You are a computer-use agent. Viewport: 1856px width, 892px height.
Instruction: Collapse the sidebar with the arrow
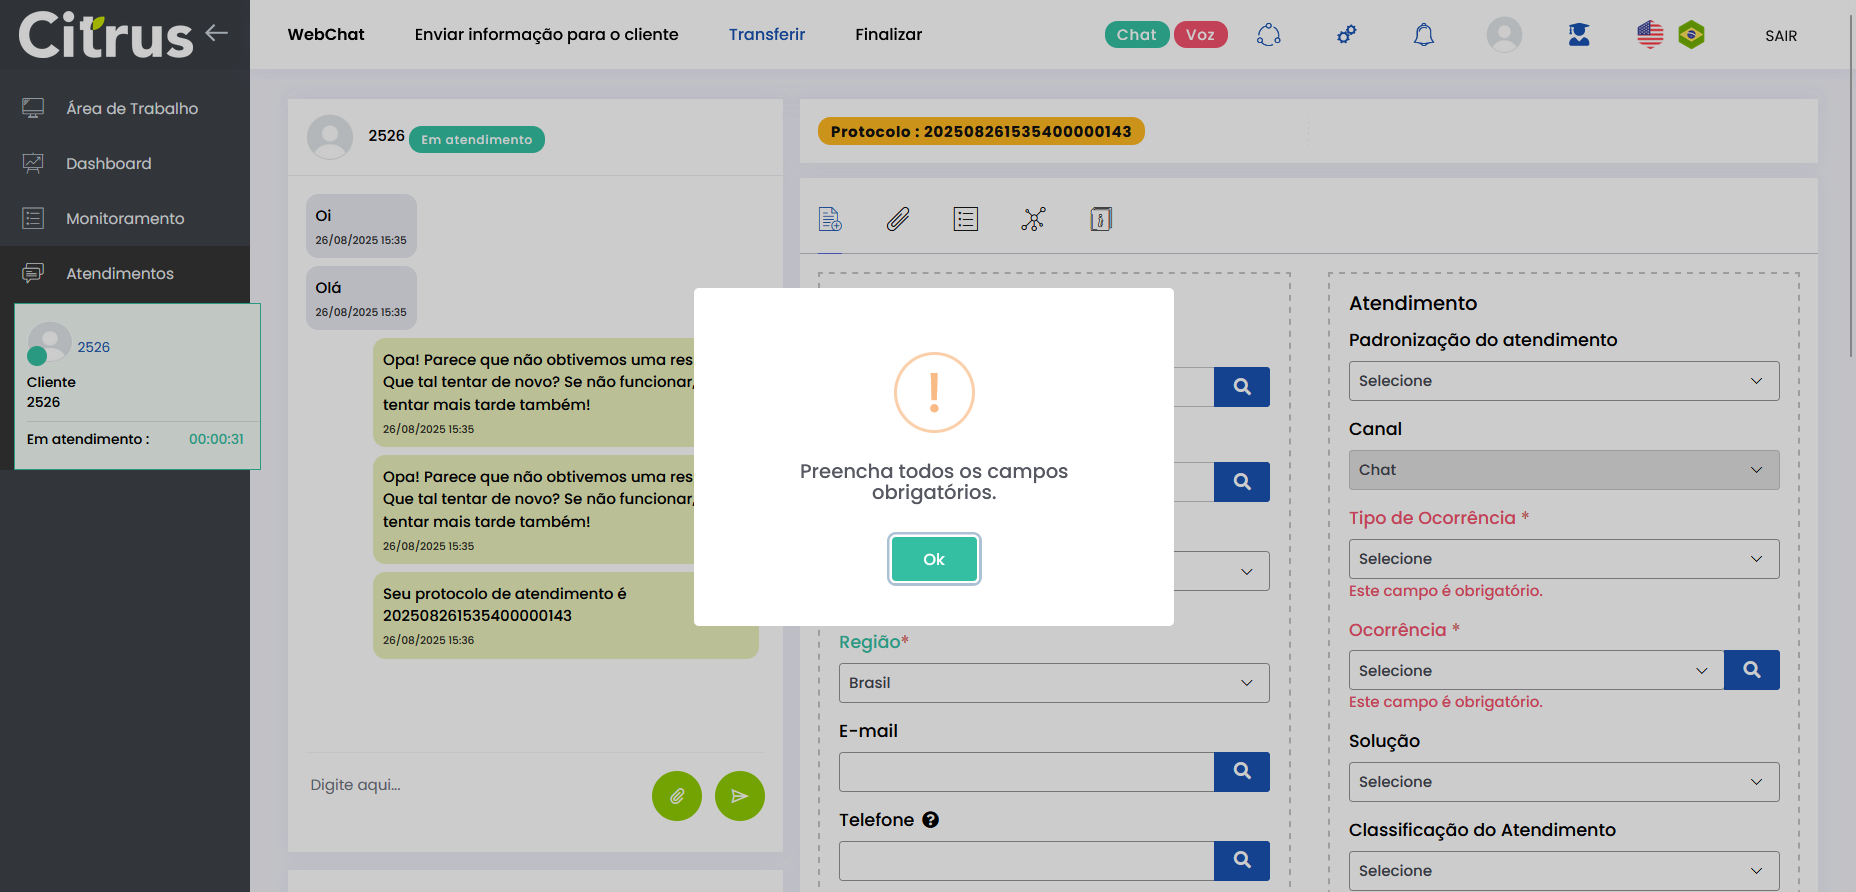pos(217,33)
